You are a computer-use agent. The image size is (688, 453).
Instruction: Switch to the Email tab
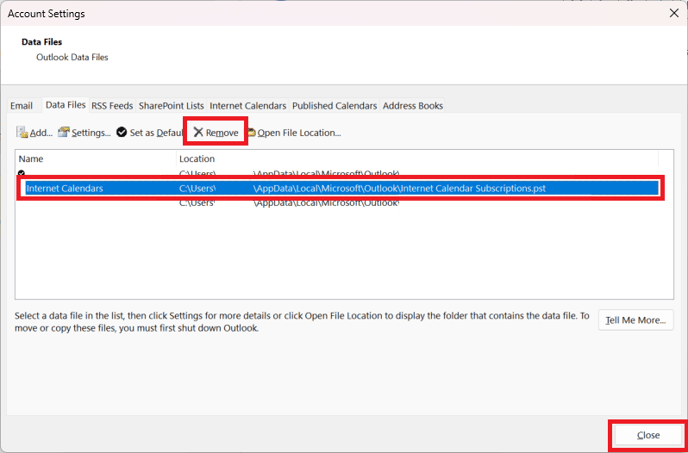(22, 106)
